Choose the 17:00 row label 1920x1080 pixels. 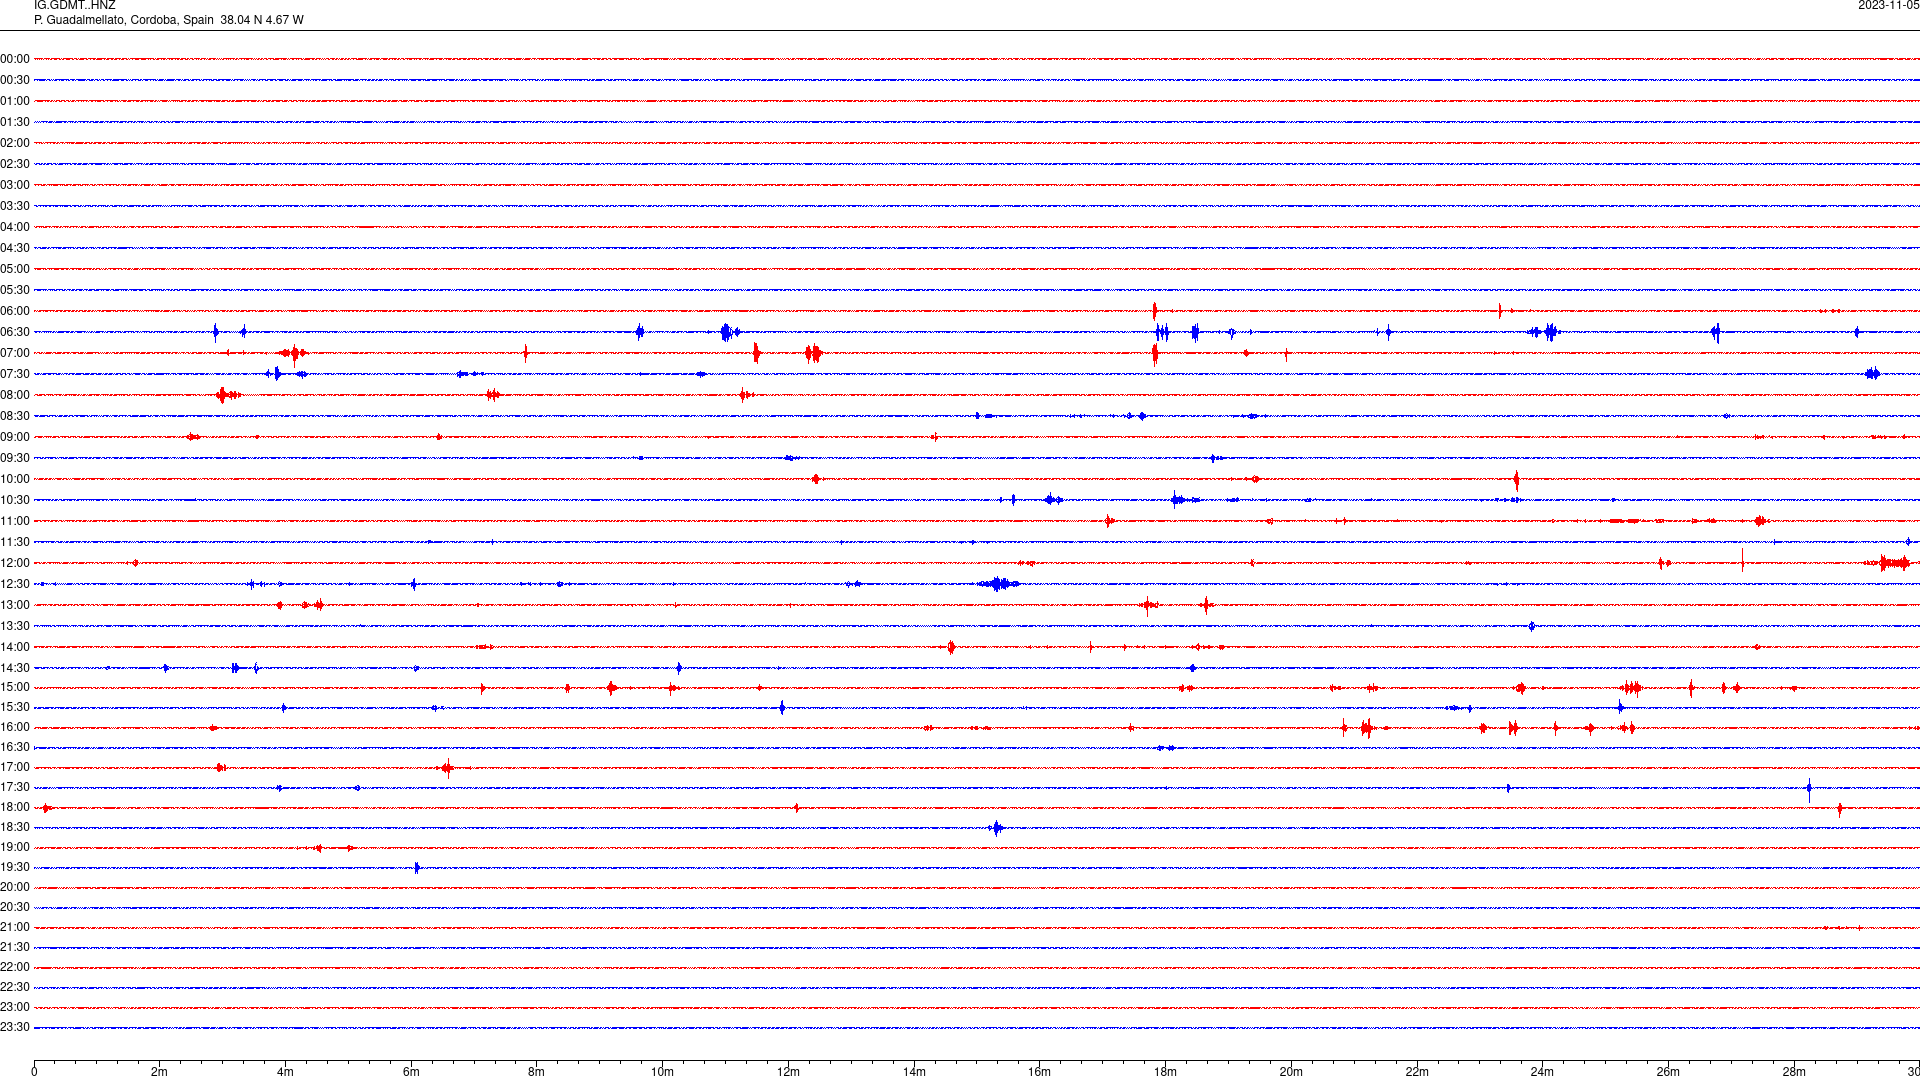click(15, 767)
